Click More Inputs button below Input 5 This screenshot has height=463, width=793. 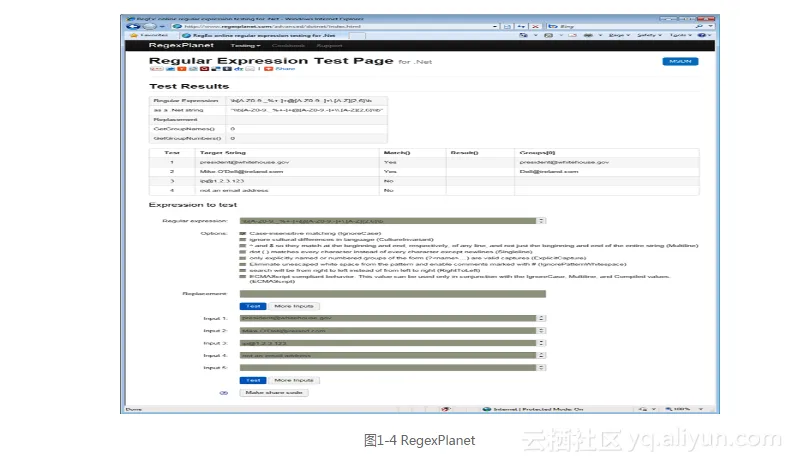[x=292, y=380]
